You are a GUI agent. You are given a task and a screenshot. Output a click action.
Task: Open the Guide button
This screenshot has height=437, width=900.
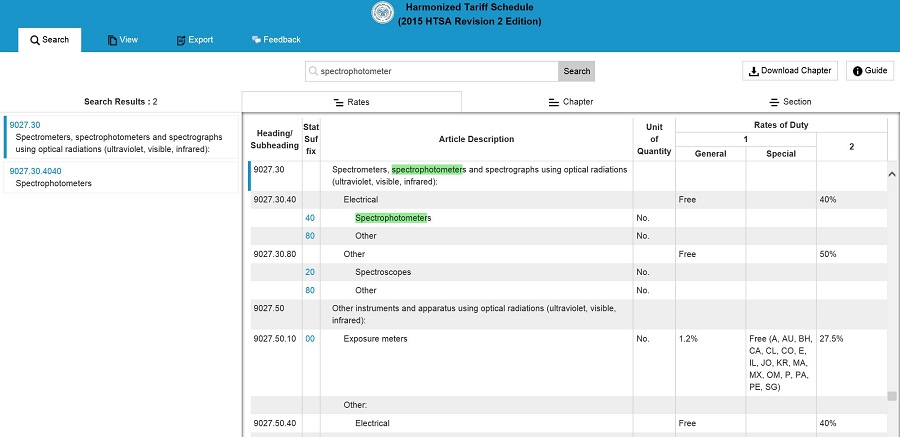coord(870,71)
